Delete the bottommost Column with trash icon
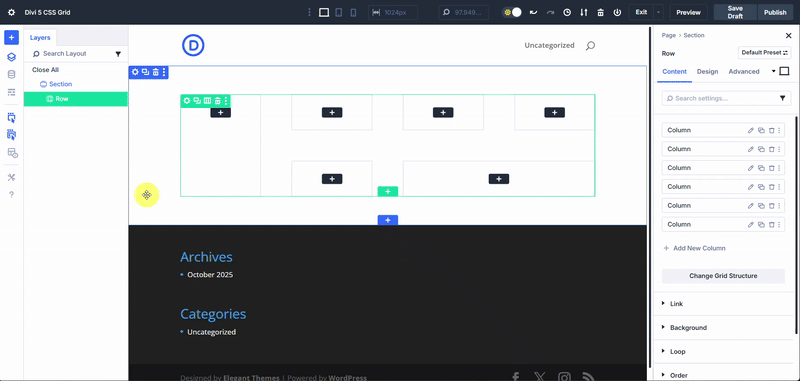Image resolution: width=800 pixels, height=381 pixels. 771,224
